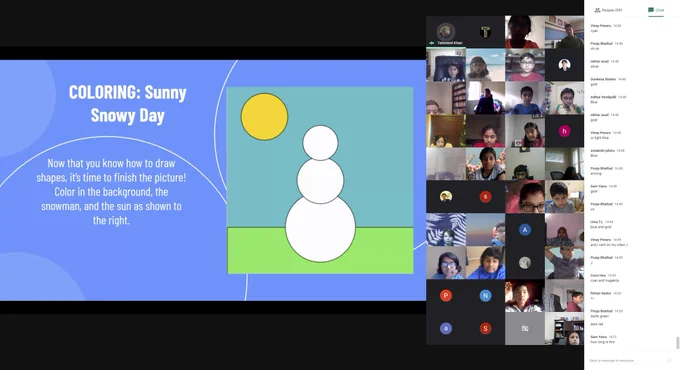
Task: Select the pink 'h' avatar tile
Action: point(564,131)
